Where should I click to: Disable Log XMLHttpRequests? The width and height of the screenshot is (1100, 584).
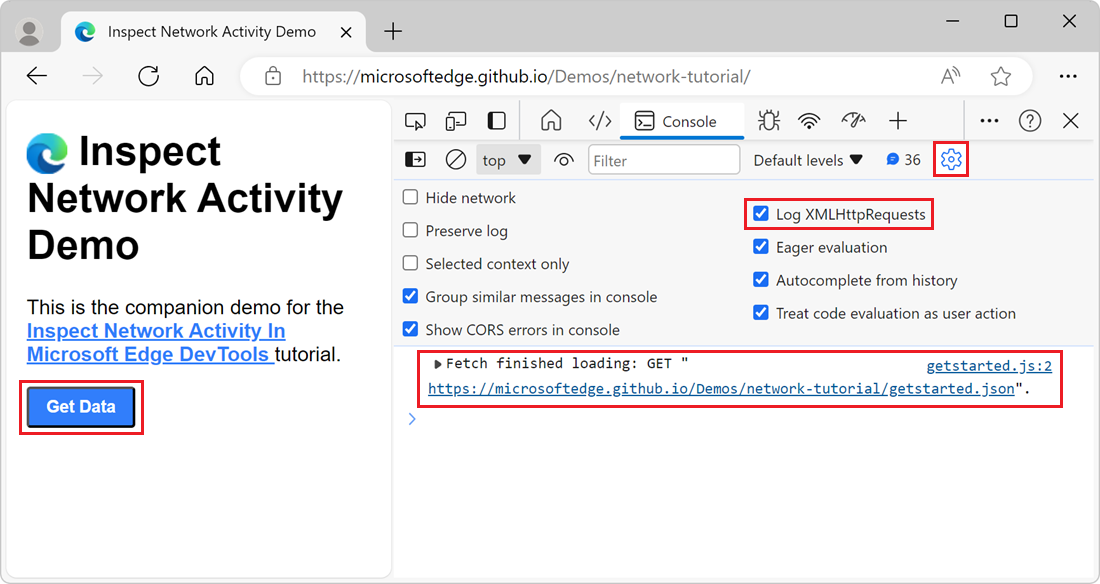[x=762, y=213]
